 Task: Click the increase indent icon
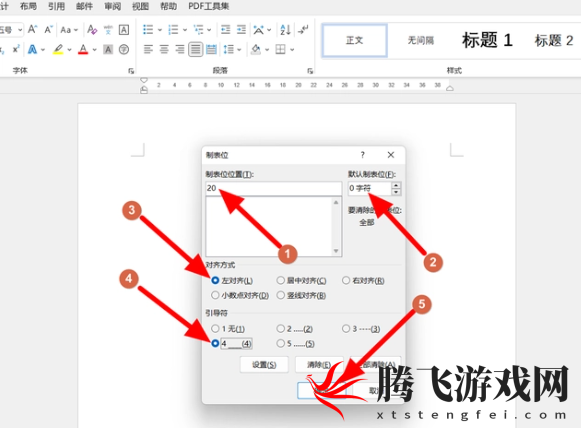(x=241, y=30)
